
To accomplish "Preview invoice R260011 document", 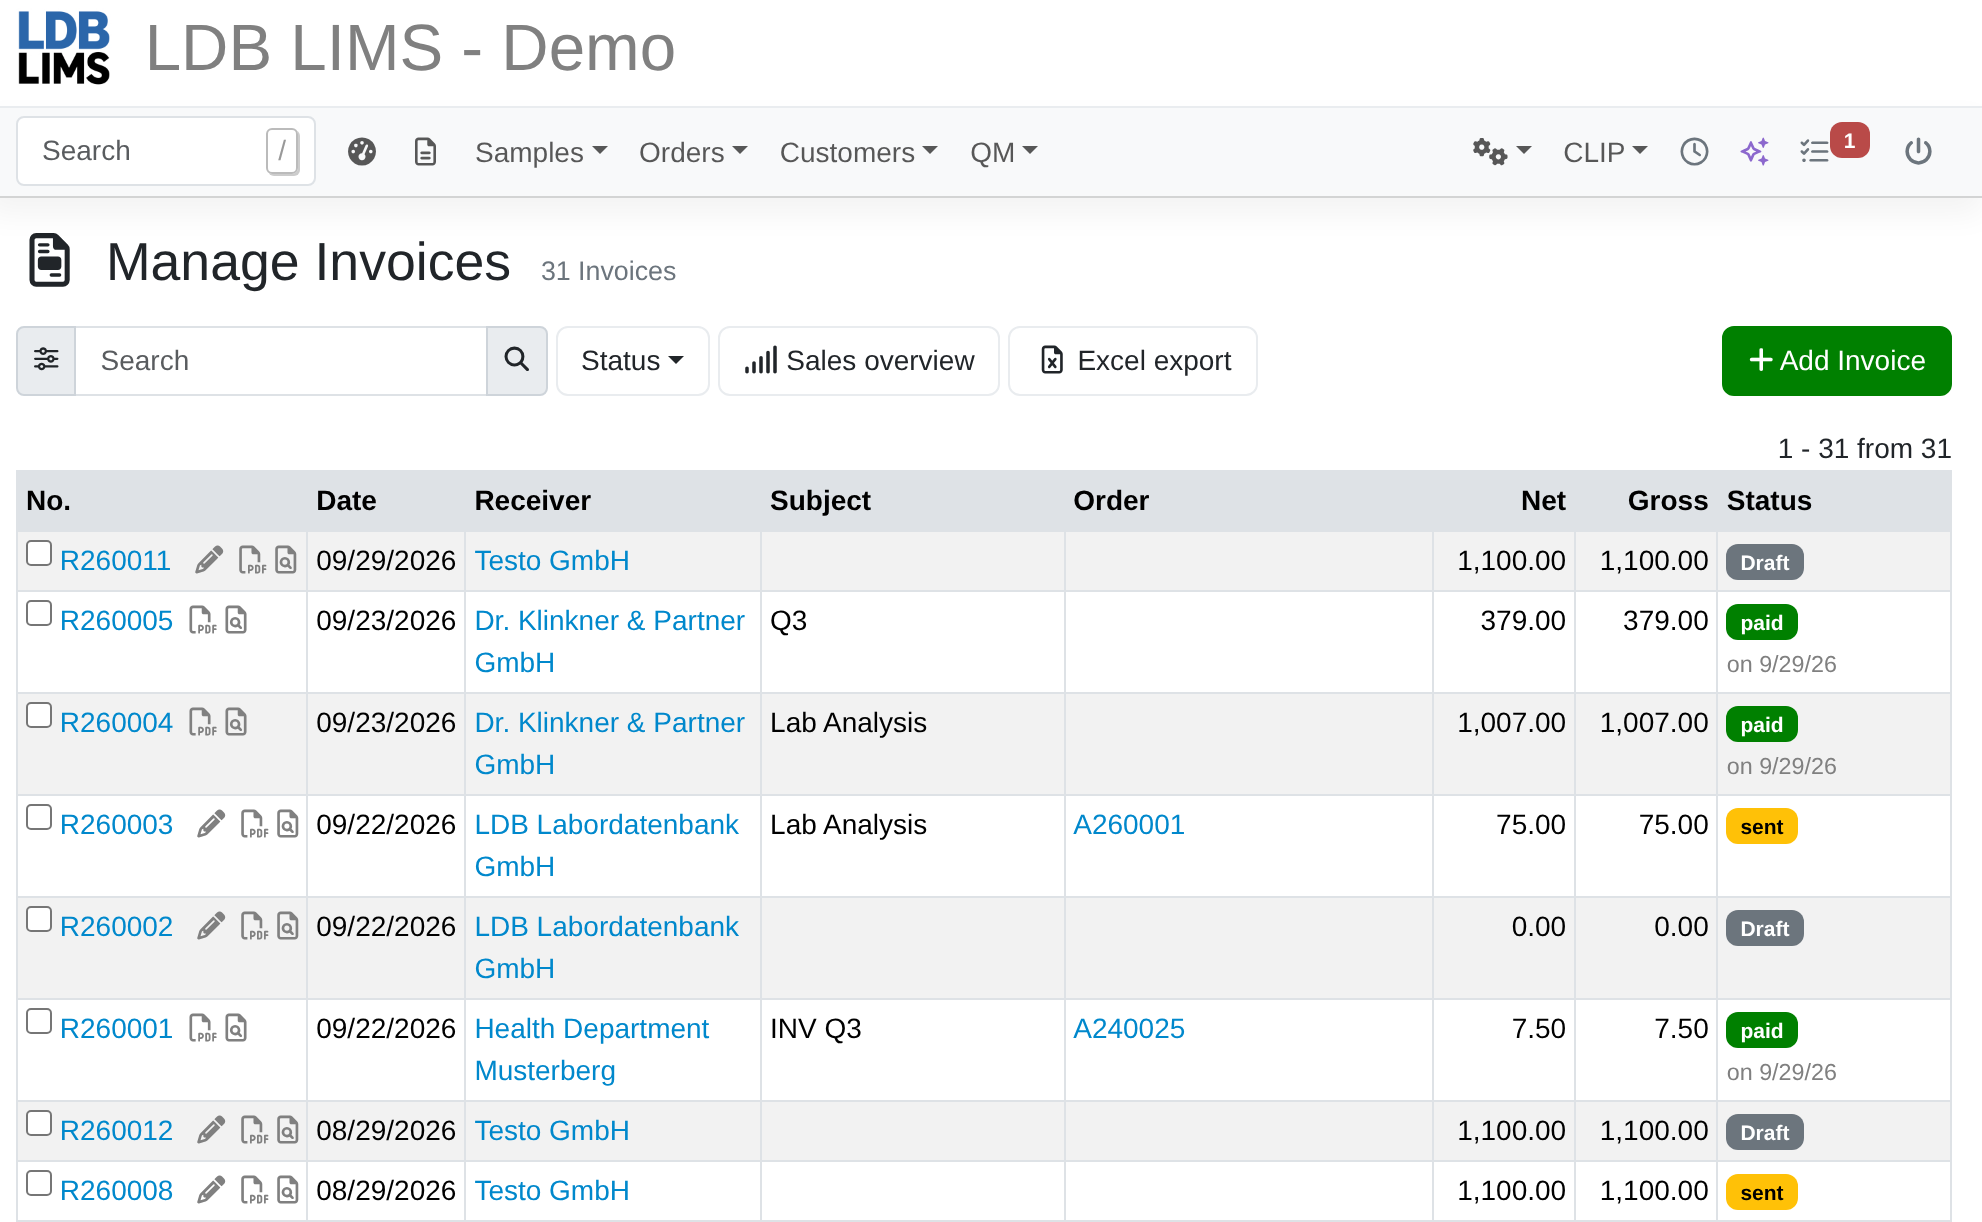I will pyautogui.click(x=286, y=560).
